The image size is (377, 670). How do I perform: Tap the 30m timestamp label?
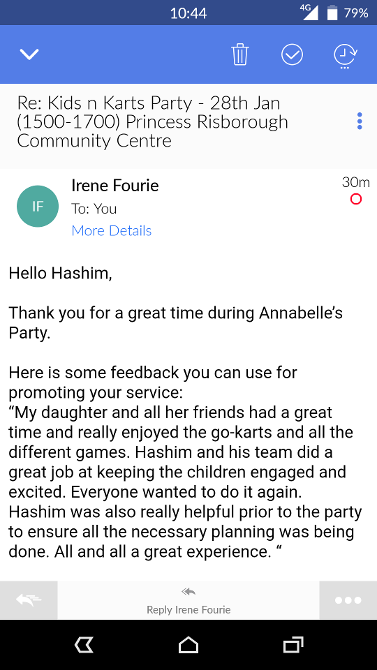pos(356,182)
